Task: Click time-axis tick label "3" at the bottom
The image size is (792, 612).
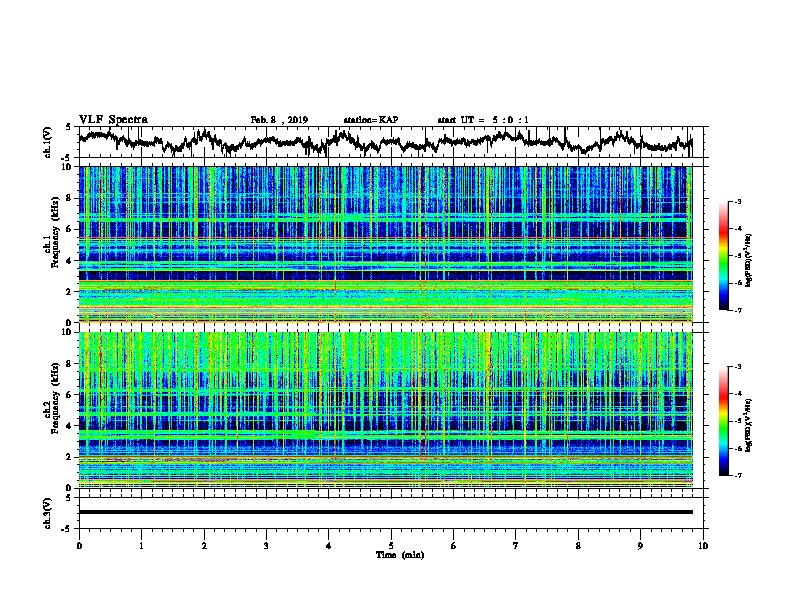Action: click(x=266, y=546)
